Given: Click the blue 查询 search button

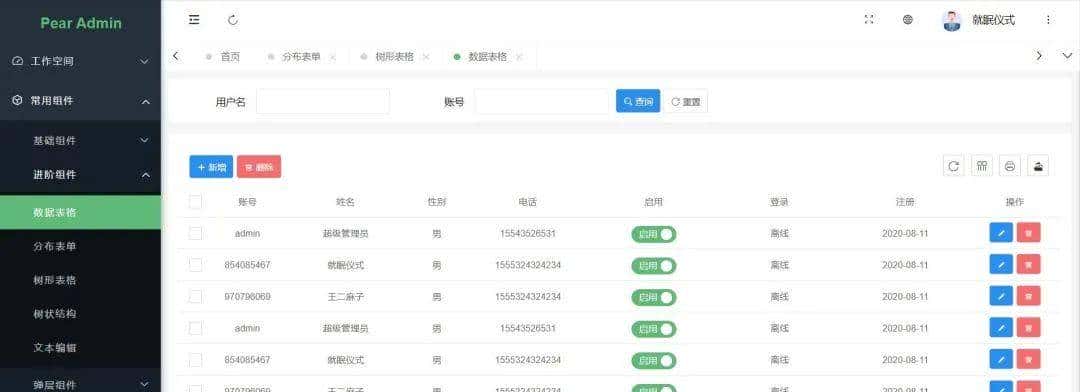Looking at the screenshot, I should click(638, 101).
